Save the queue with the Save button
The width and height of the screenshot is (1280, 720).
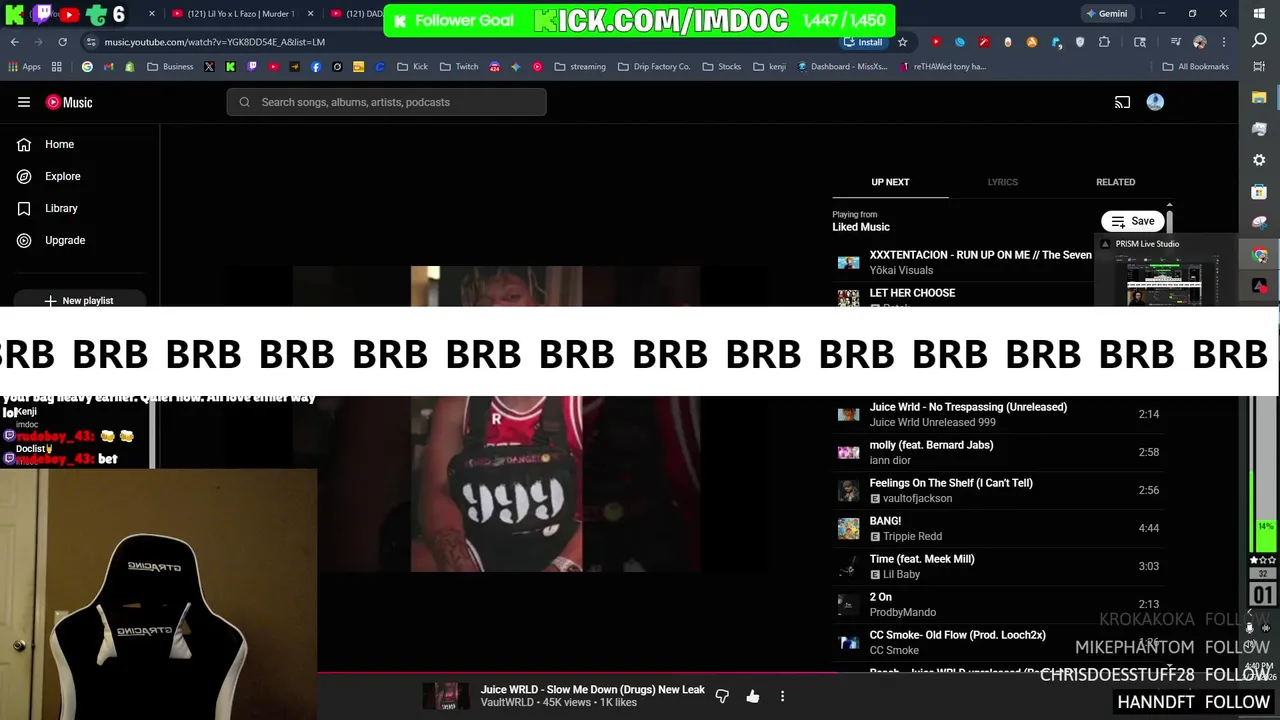click(1133, 221)
